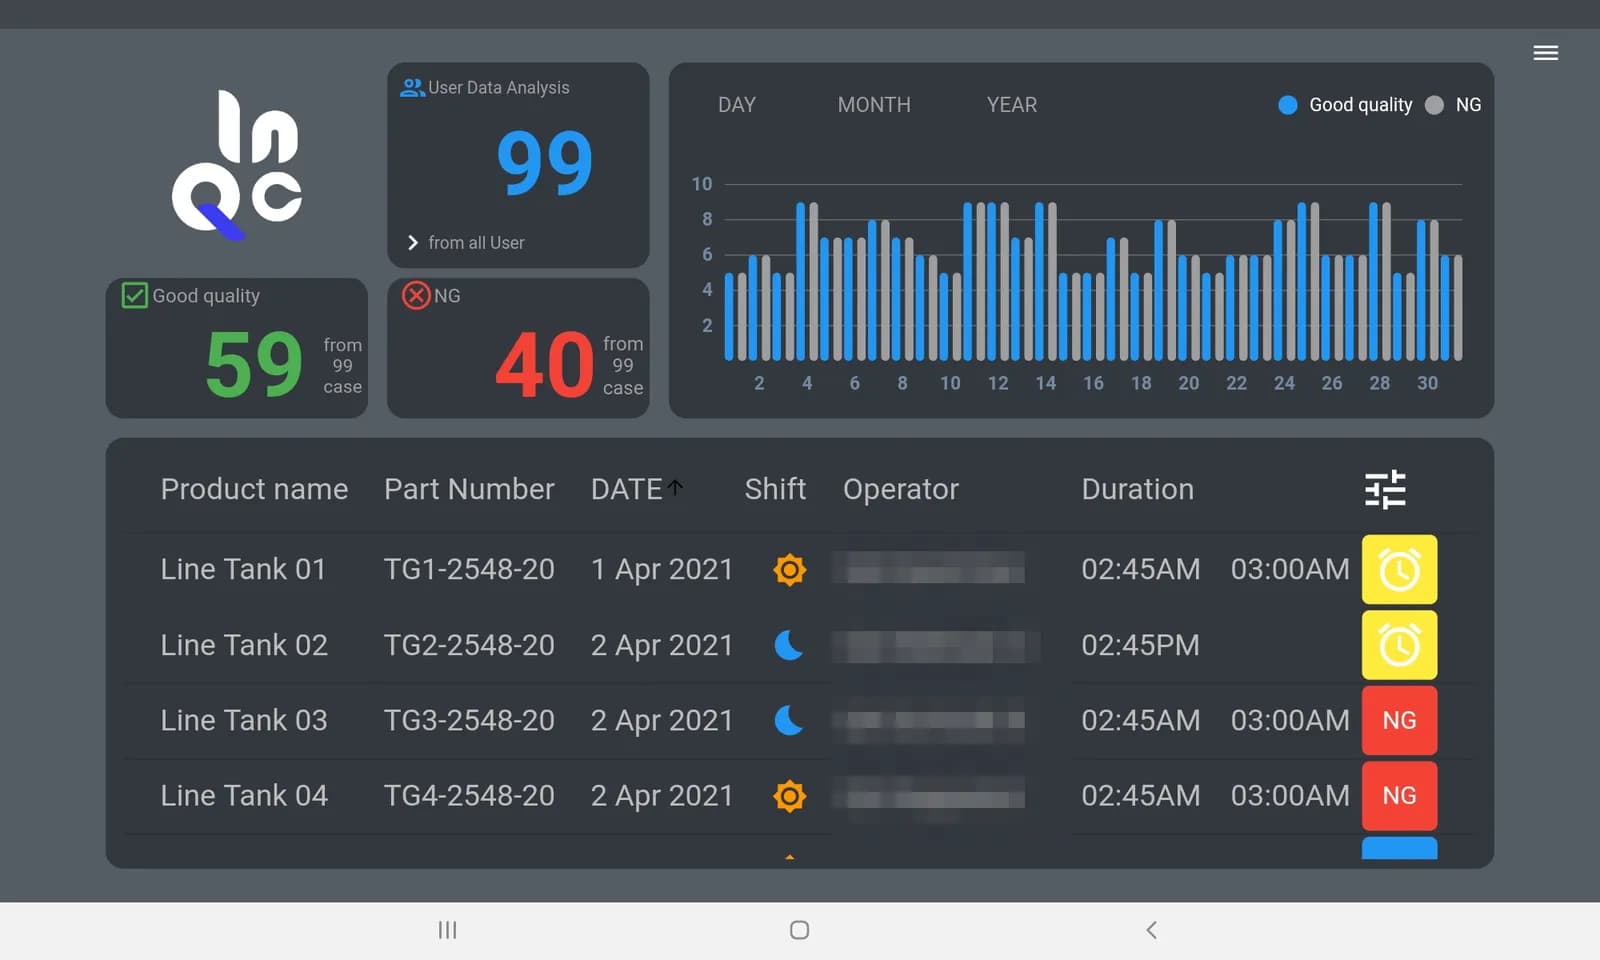The width and height of the screenshot is (1600, 960).
Task: Toggle the Good quality legend marker
Action: (x=1288, y=105)
